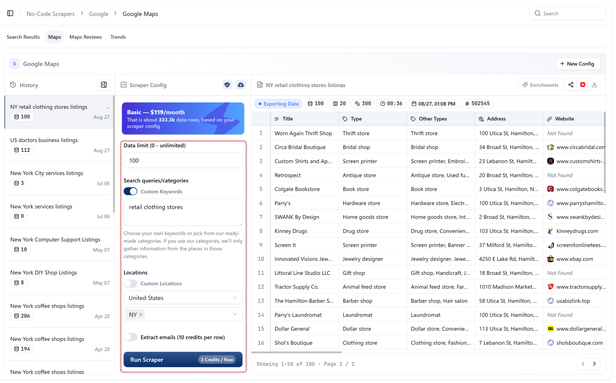The height and width of the screenshot is (383, 616).
Task: Click the Title column header icon
Action: point(277,119)
